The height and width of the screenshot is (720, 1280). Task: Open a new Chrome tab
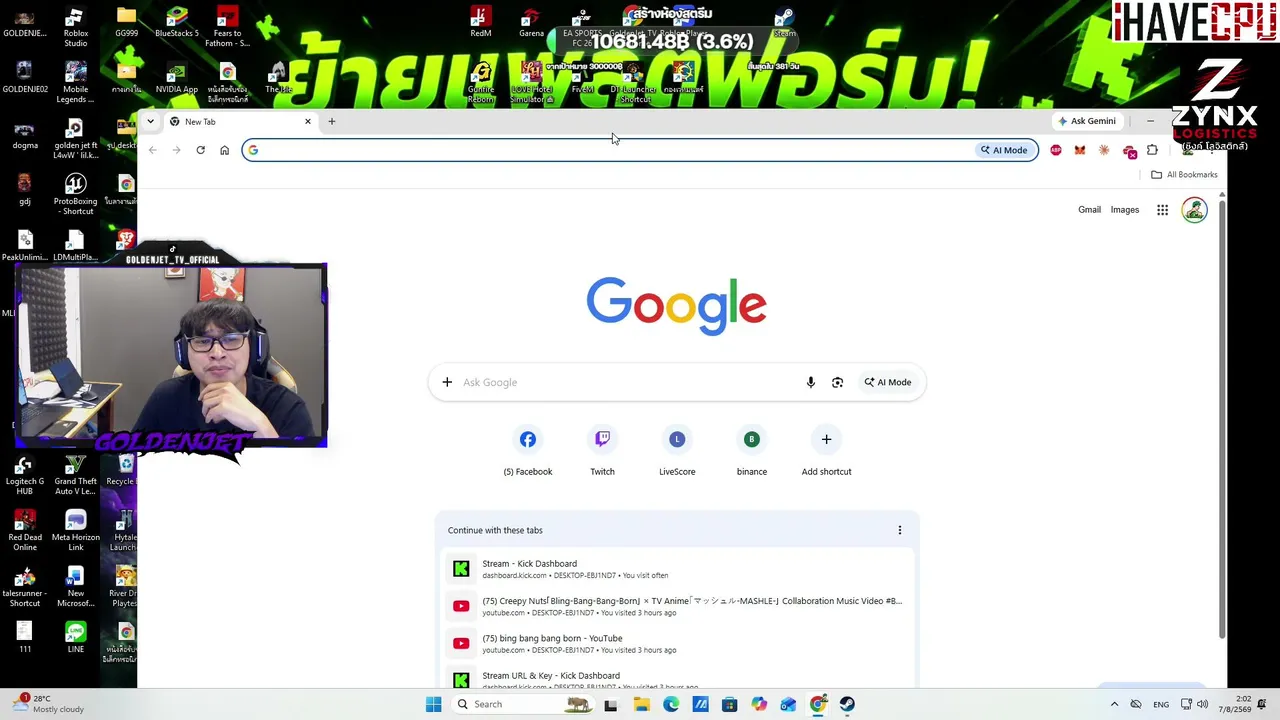point(331,121)
